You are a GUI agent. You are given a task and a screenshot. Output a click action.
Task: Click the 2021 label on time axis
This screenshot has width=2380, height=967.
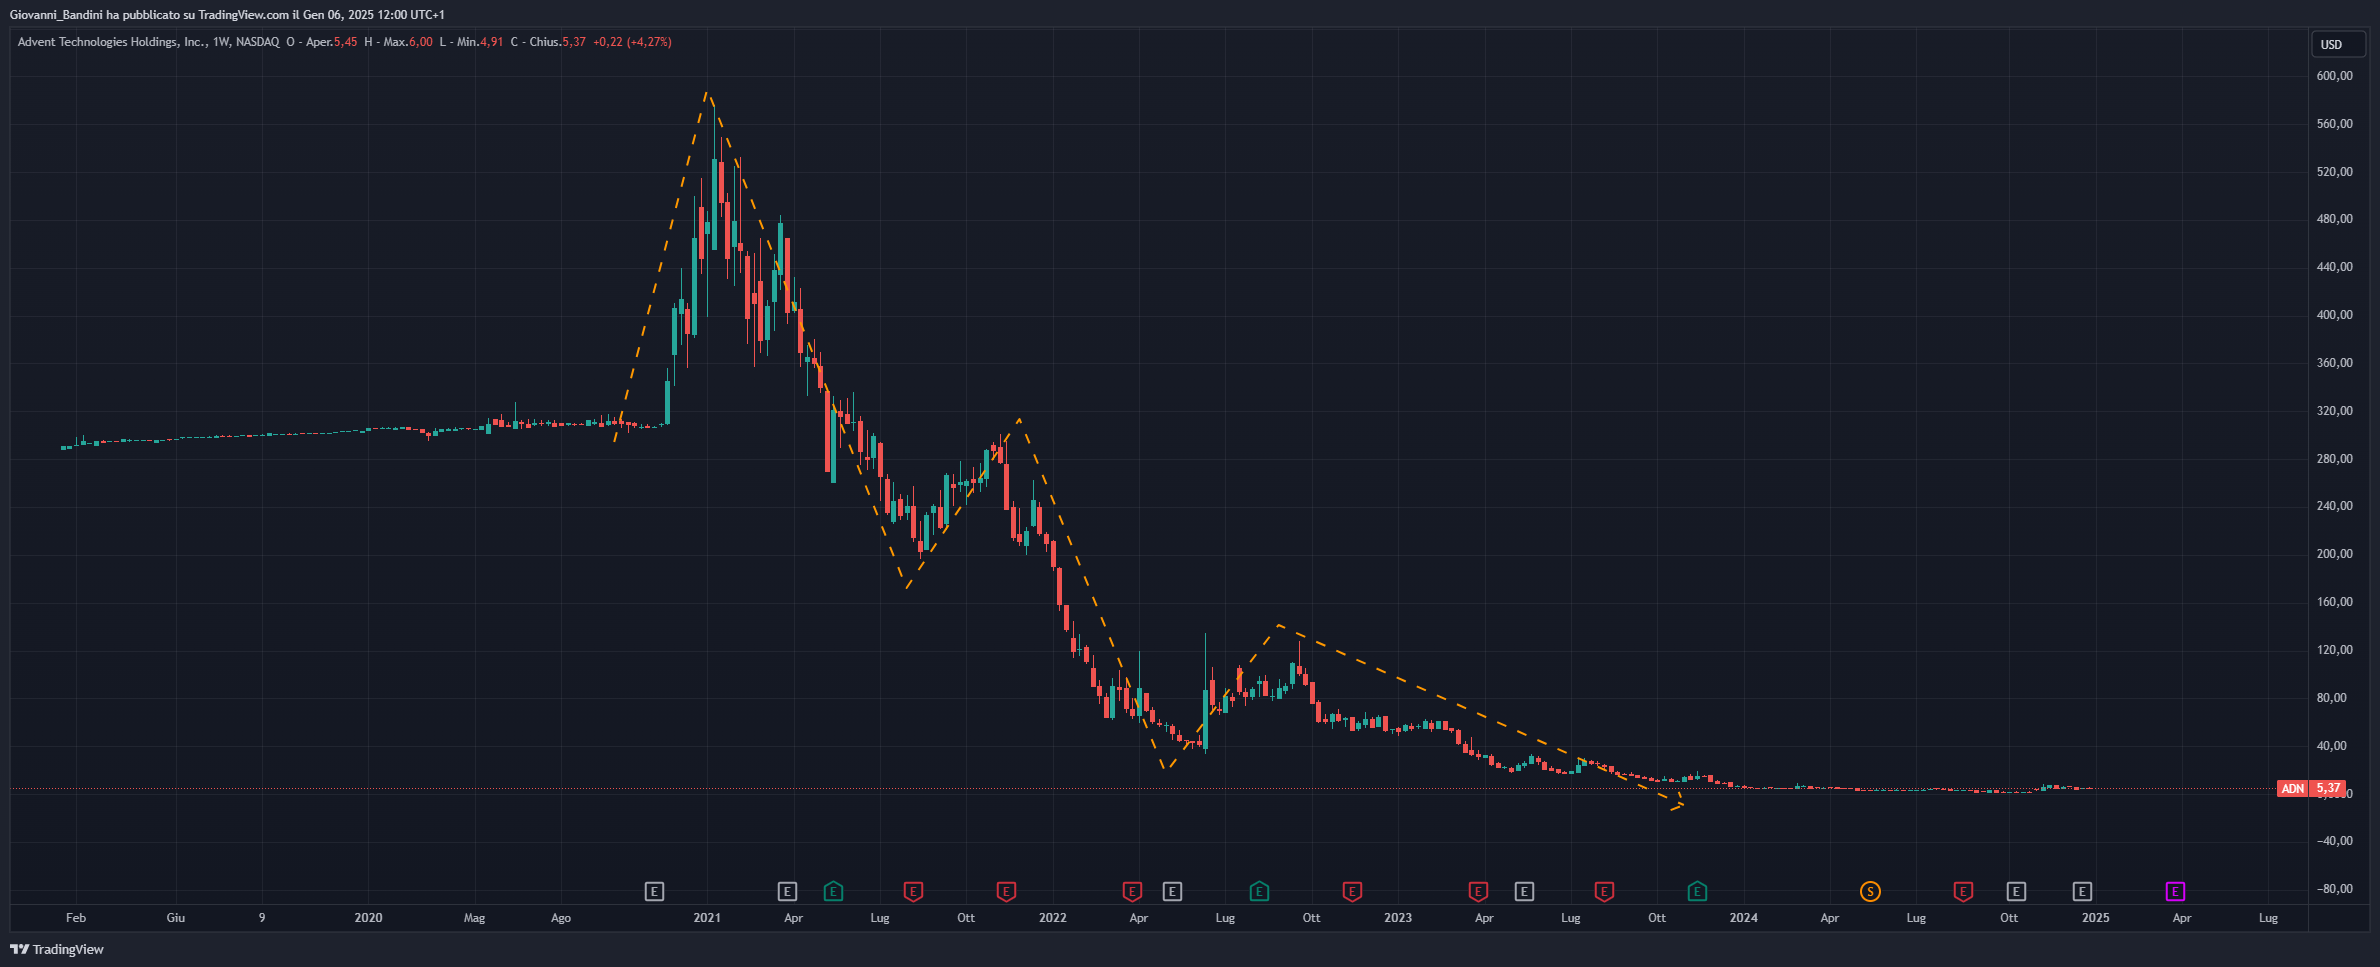pyautogui.click(x=707, y=918)
